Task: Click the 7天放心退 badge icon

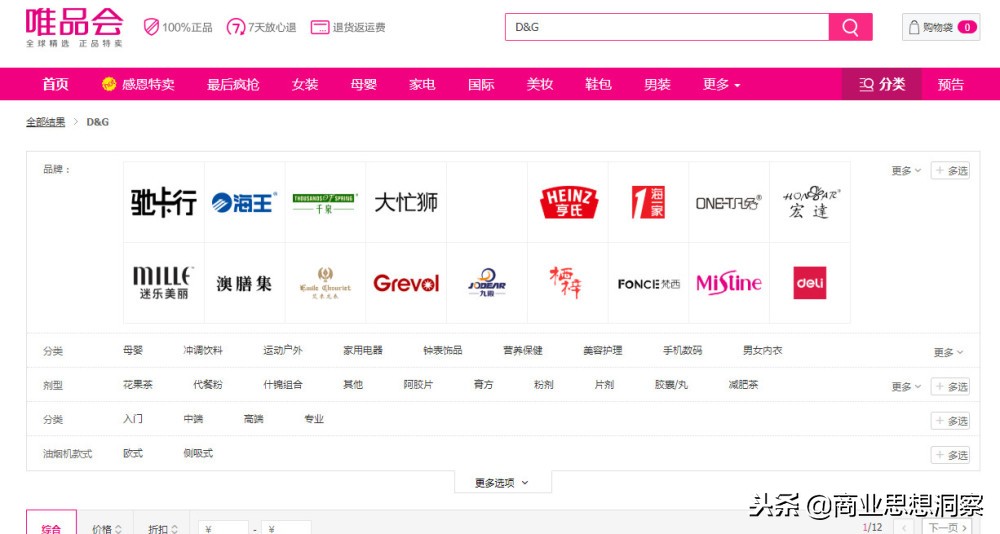Action: point(235,27)
